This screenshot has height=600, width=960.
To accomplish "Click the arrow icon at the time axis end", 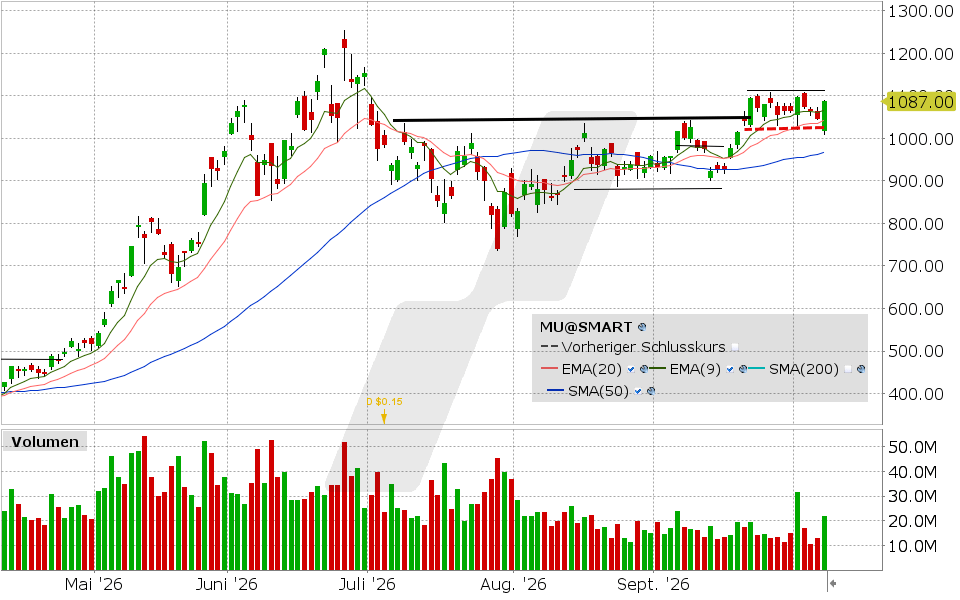I will coord(832,583).
